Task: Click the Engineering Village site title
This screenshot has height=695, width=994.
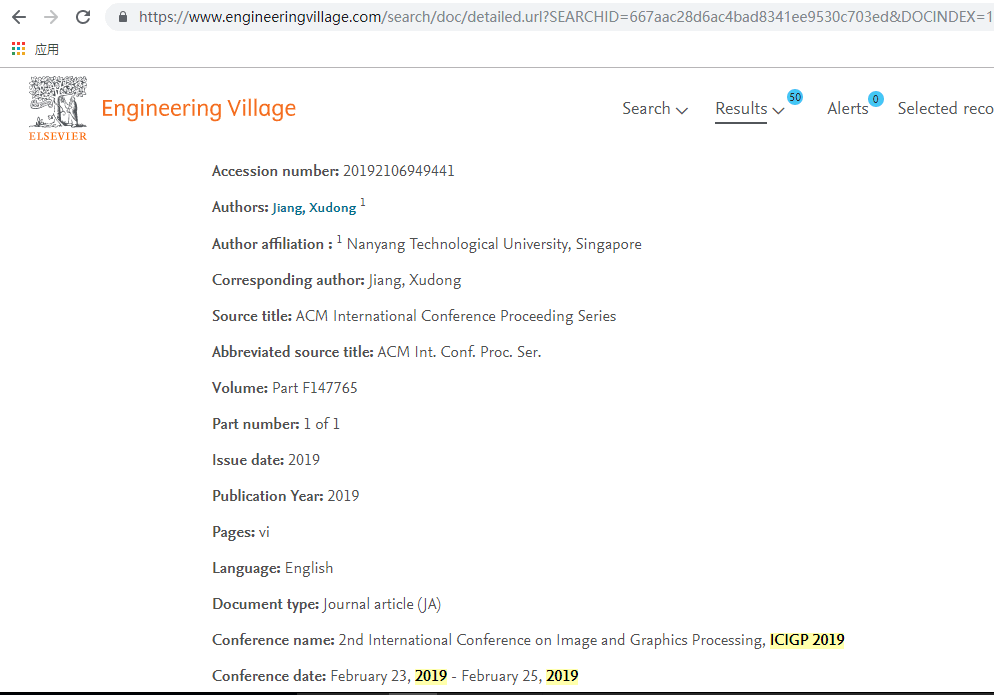Action: (198, 108)
